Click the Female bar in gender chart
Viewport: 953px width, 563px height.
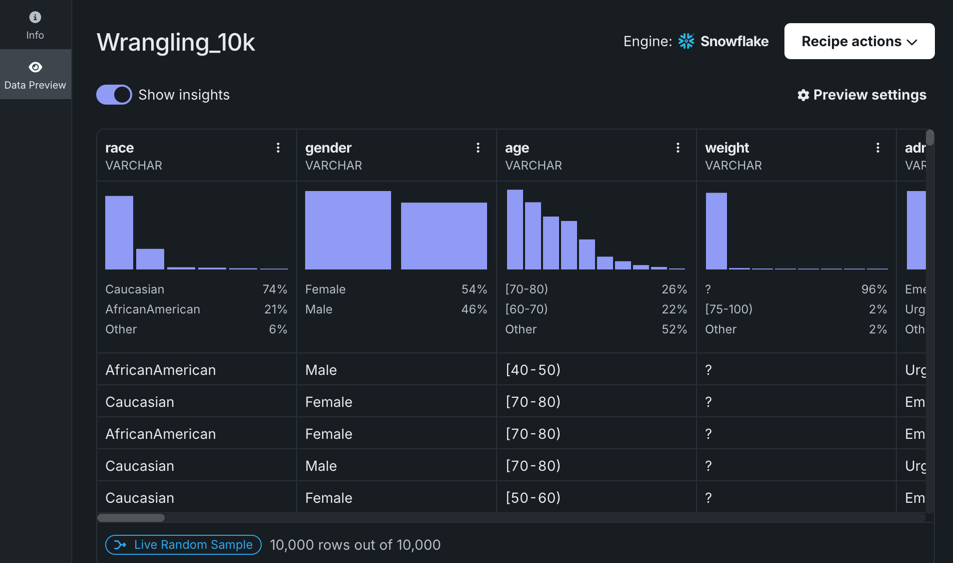[x=347, y=230]
